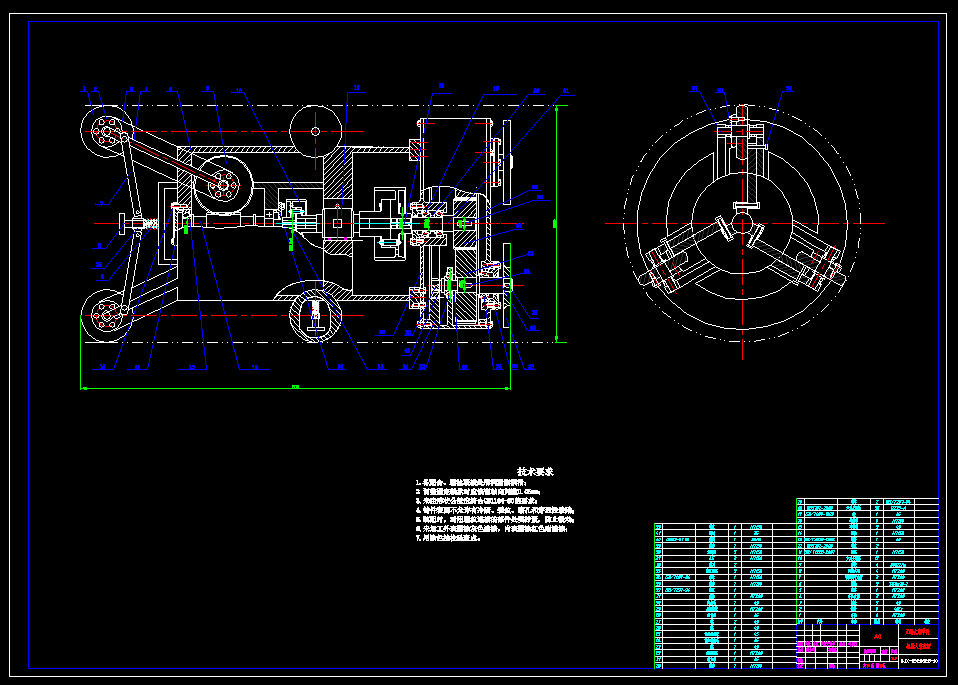Image resolution: width=958 pixels, height=685 pixels.
Task: Select the top clamping arm in end view
Action: pyautogui.click(x=742, y=156)
